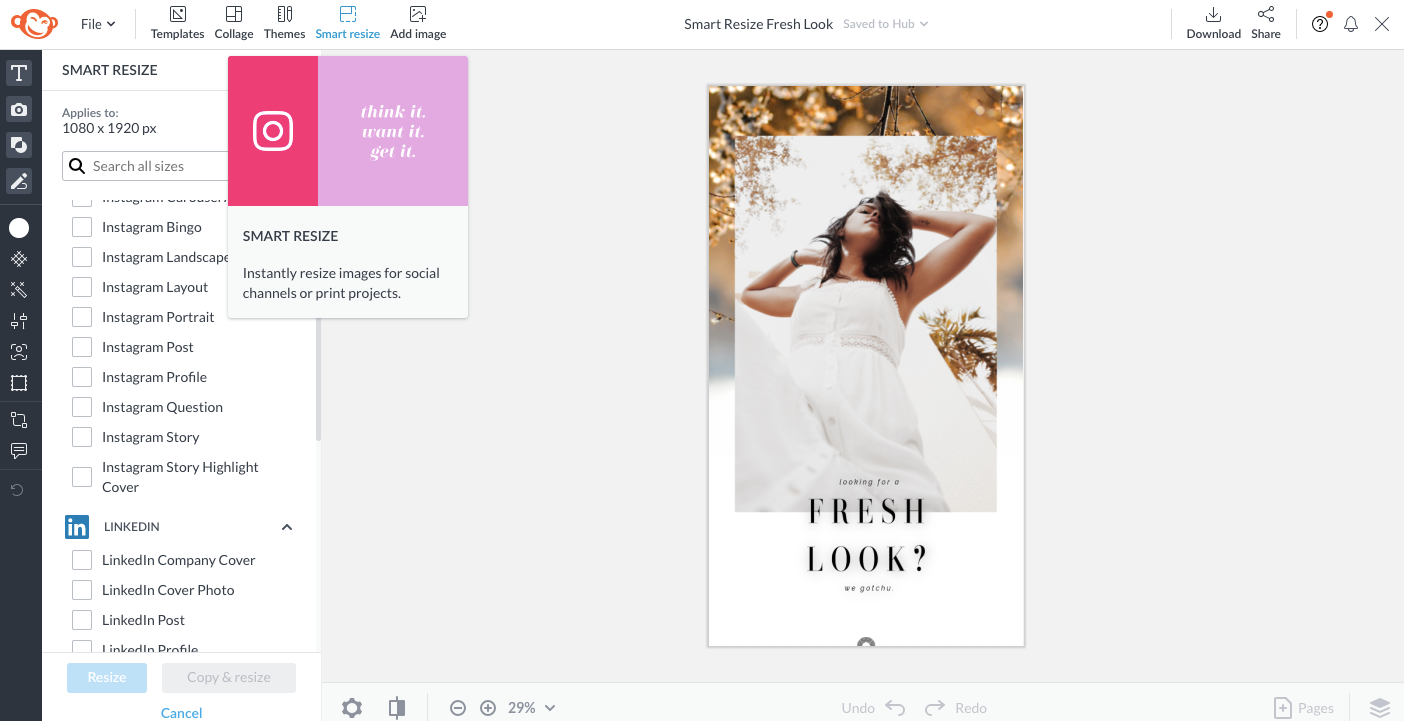Viewport: 1404px width, 721px height.
Task: Check the Instagram Layout checkbox
Action: [x=82, y=287]
